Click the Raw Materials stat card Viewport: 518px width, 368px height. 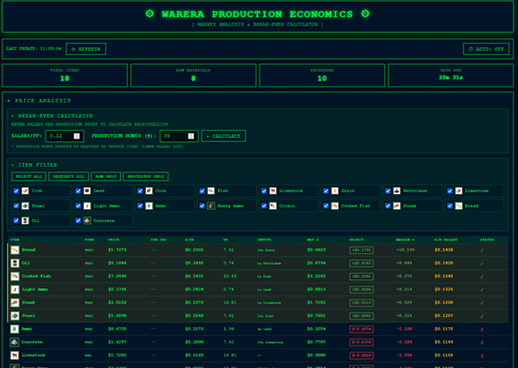click(193, 75)
